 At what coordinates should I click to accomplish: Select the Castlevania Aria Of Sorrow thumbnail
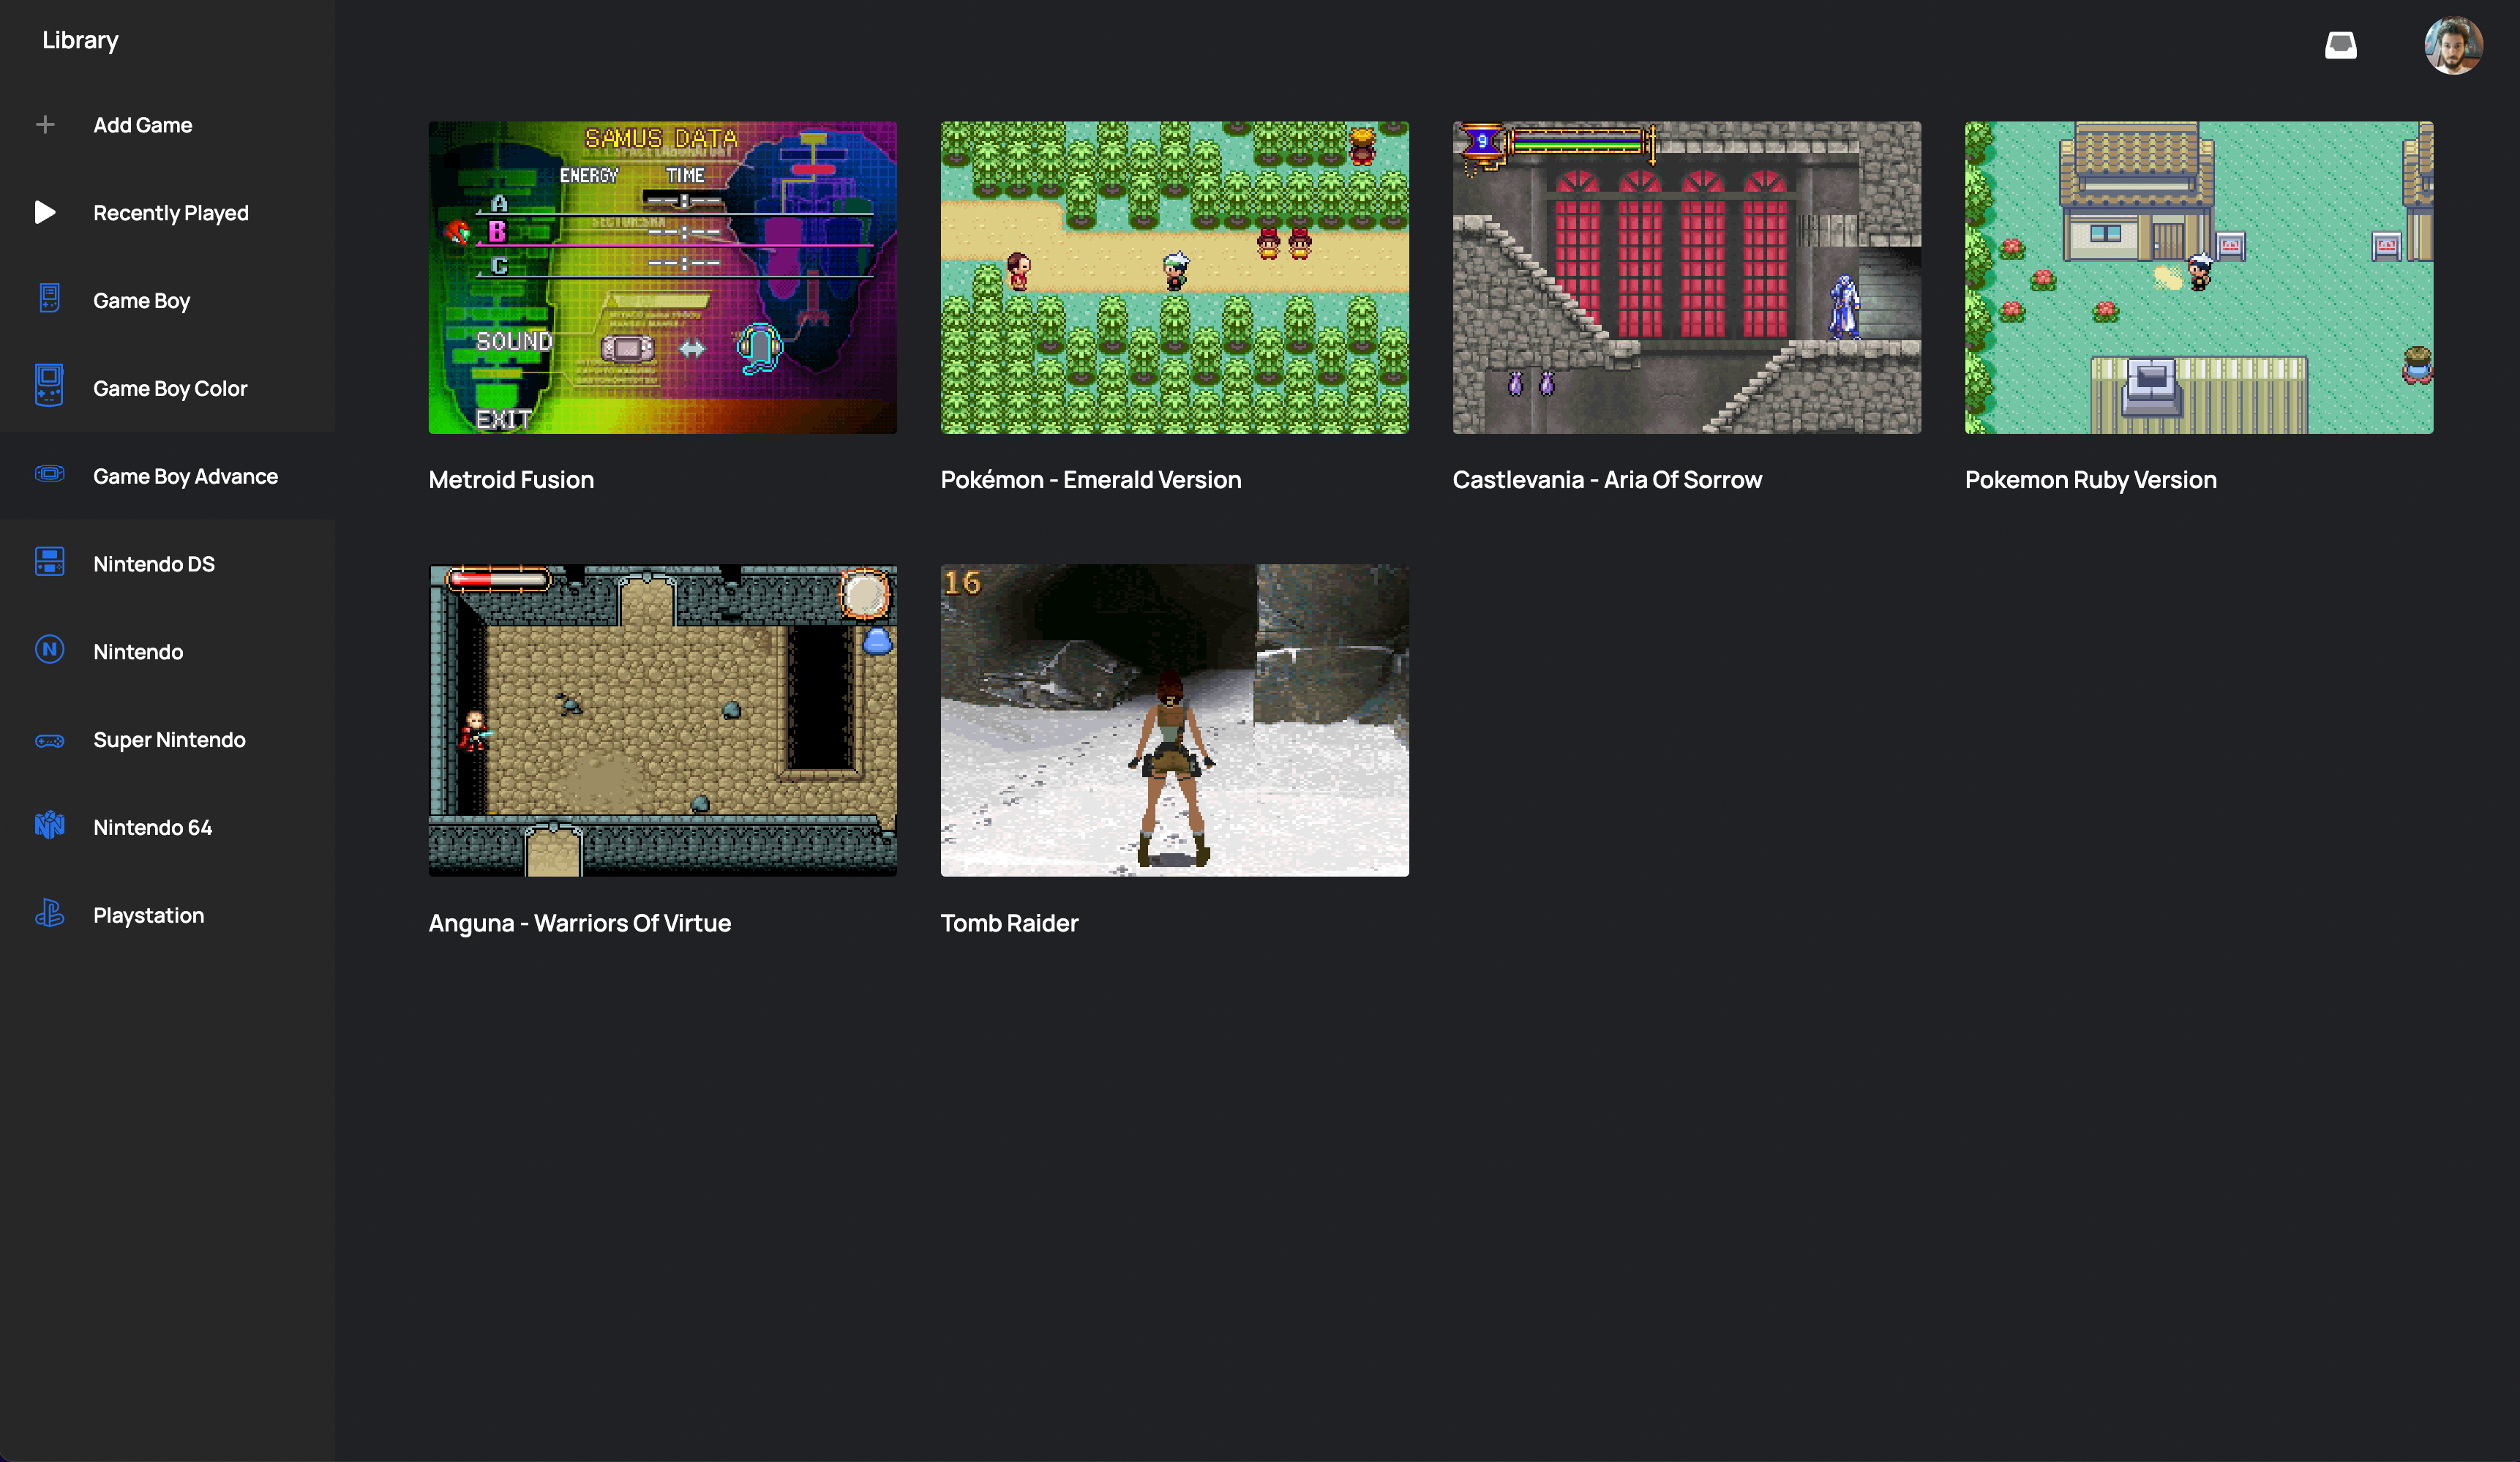click(x=1686, y=277)
